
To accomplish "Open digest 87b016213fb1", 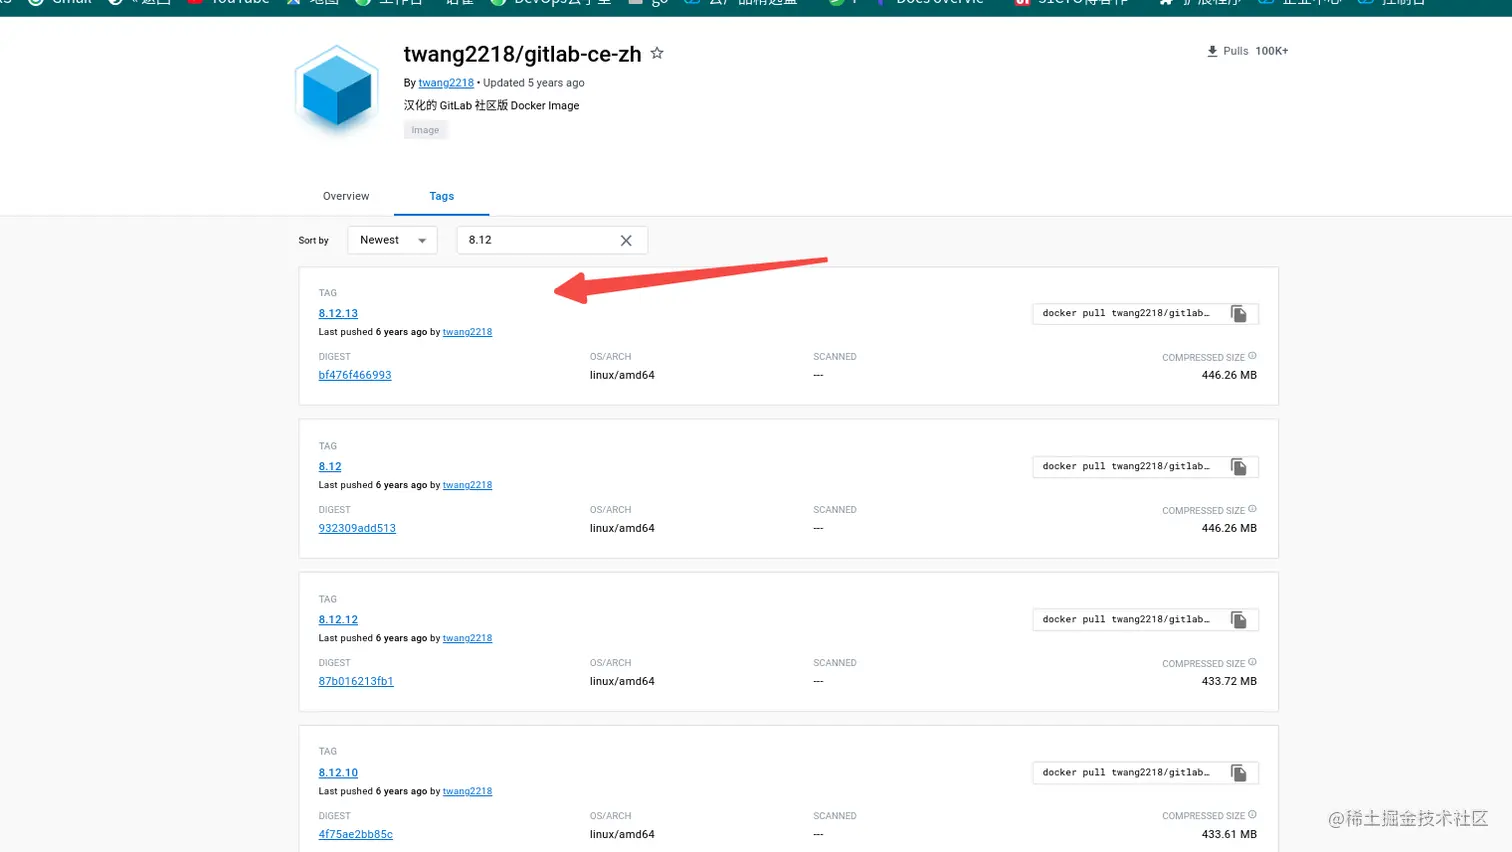I will (x=356, y=681).
